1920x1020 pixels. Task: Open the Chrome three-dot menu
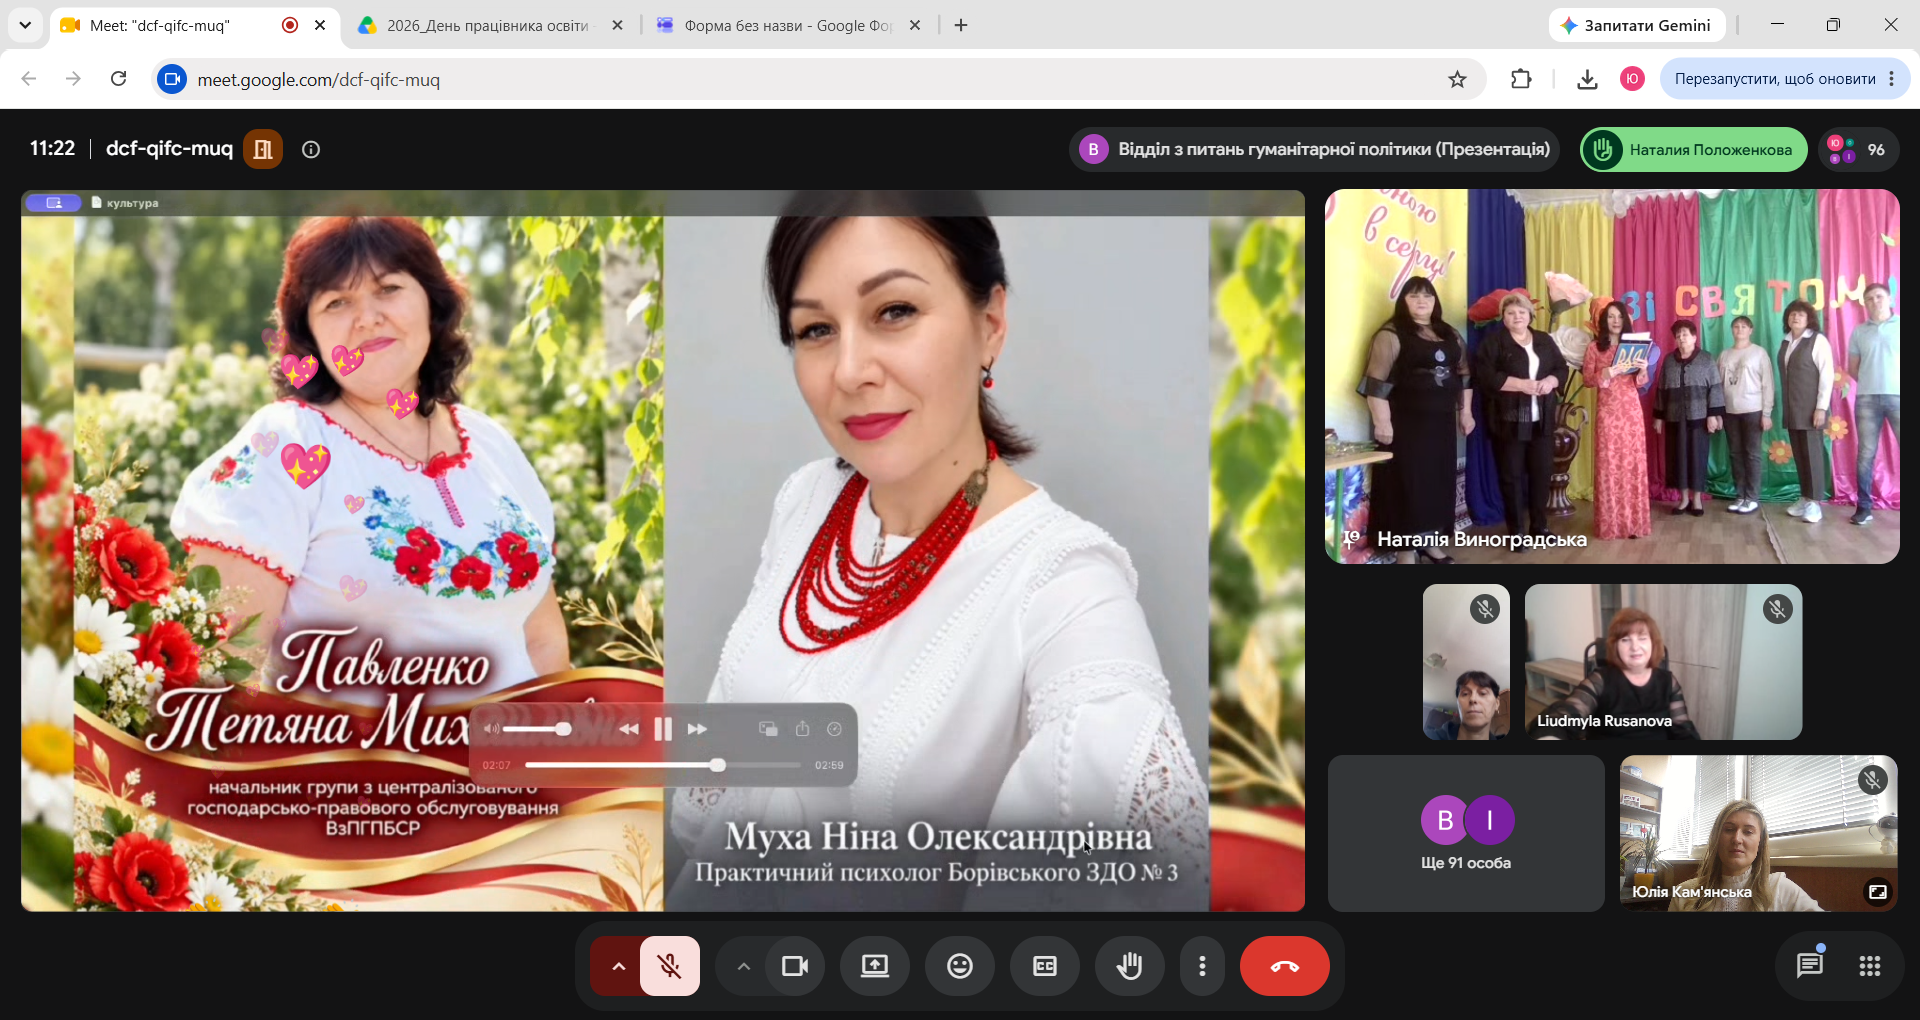pos(1892,79)
